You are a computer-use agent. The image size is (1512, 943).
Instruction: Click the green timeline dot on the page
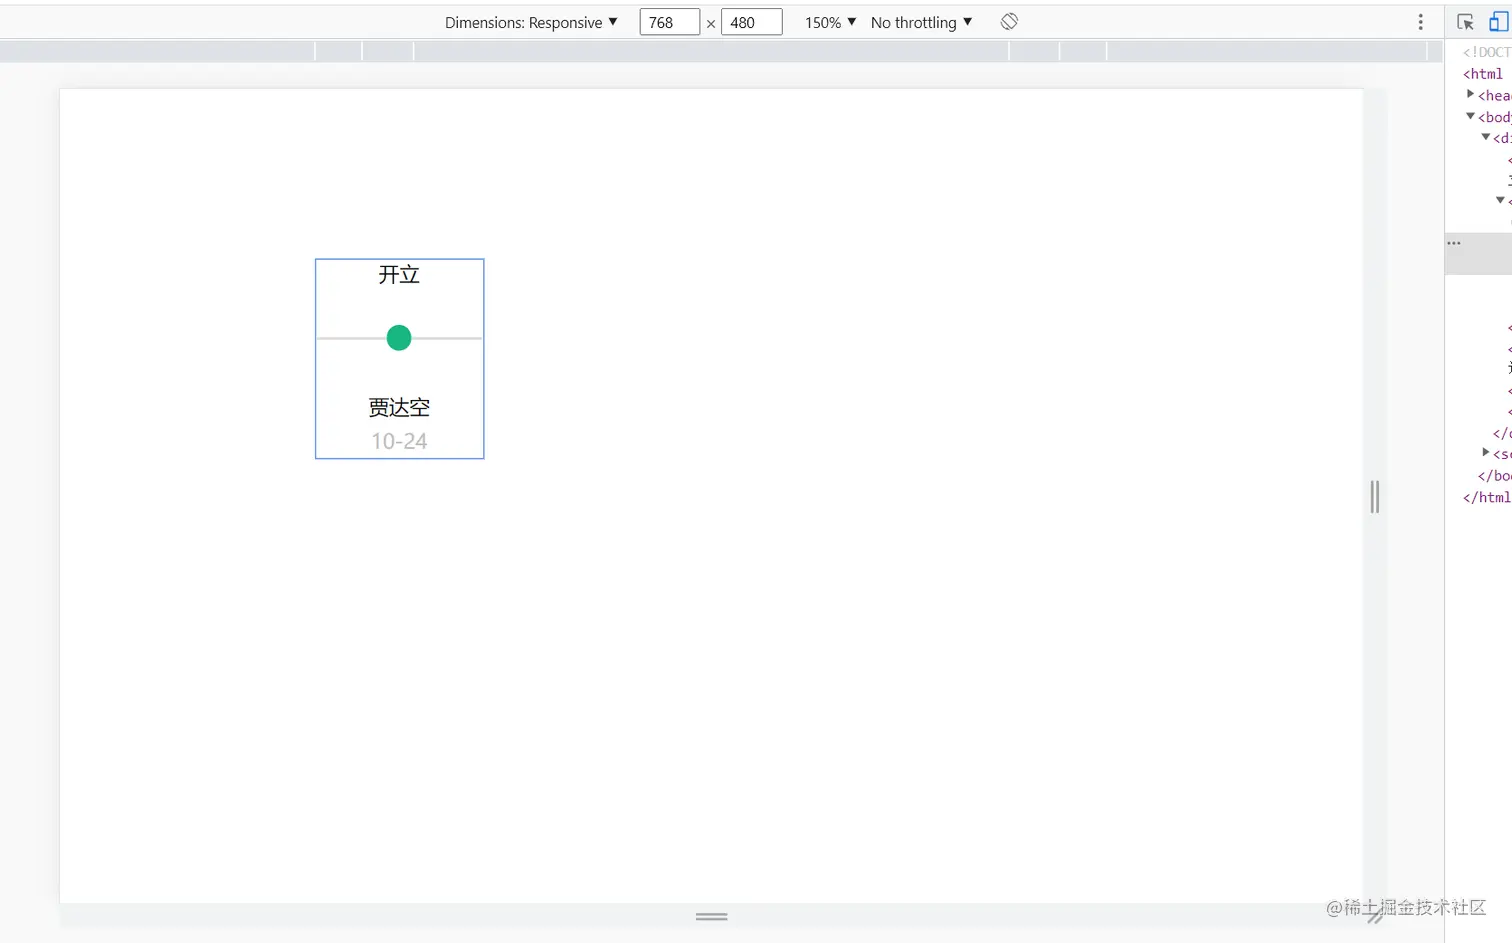tap(398, 338)
